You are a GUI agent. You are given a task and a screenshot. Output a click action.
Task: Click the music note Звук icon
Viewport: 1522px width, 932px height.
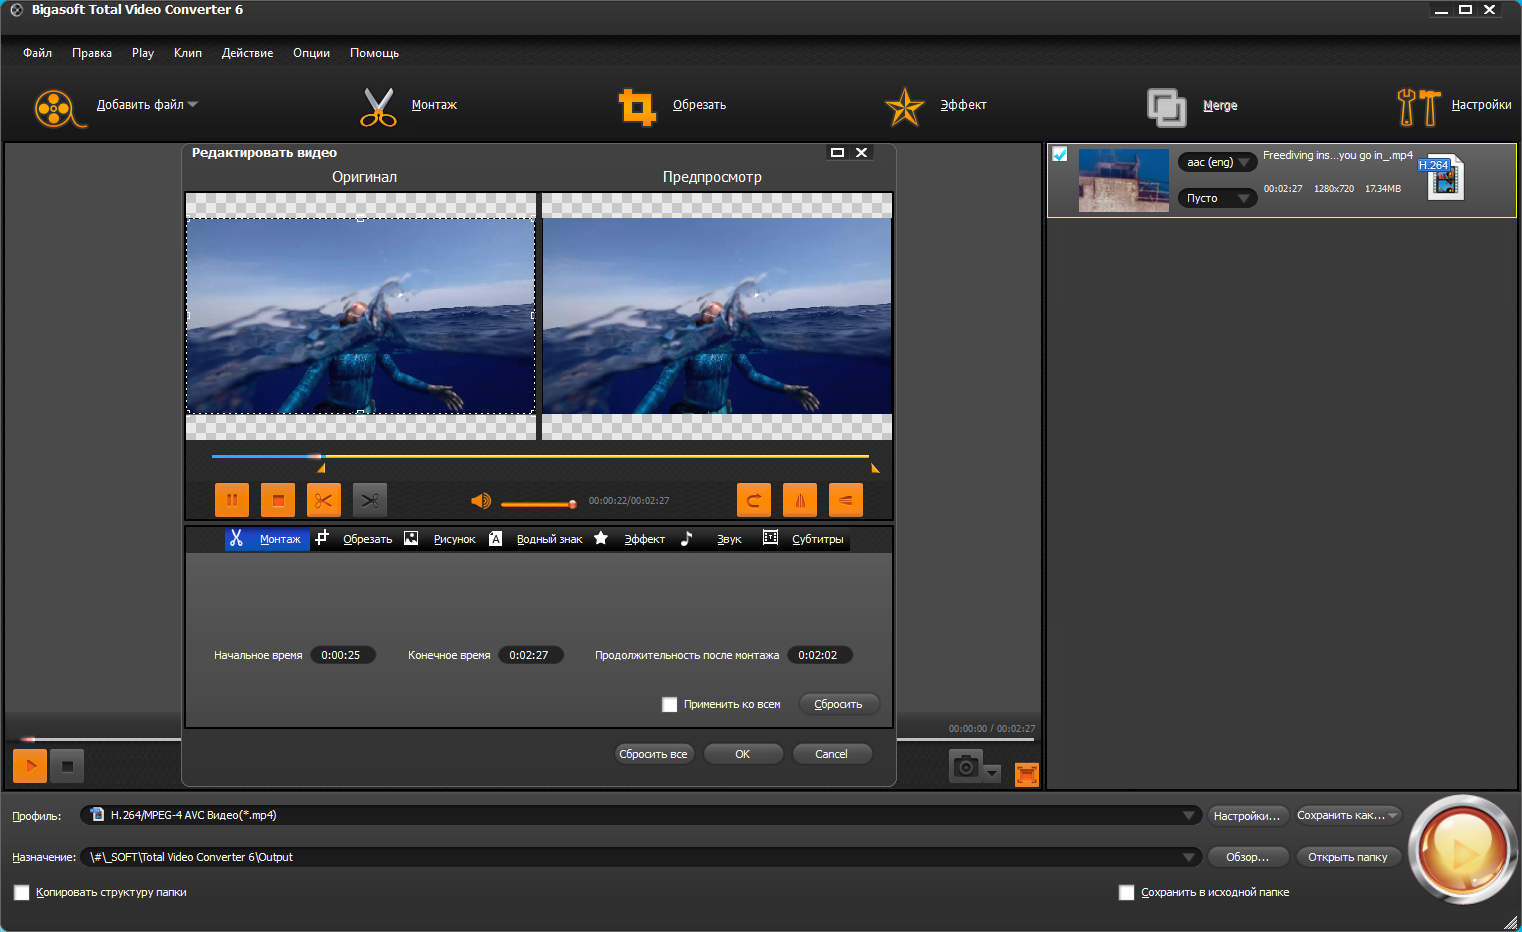tap(686, 538)
